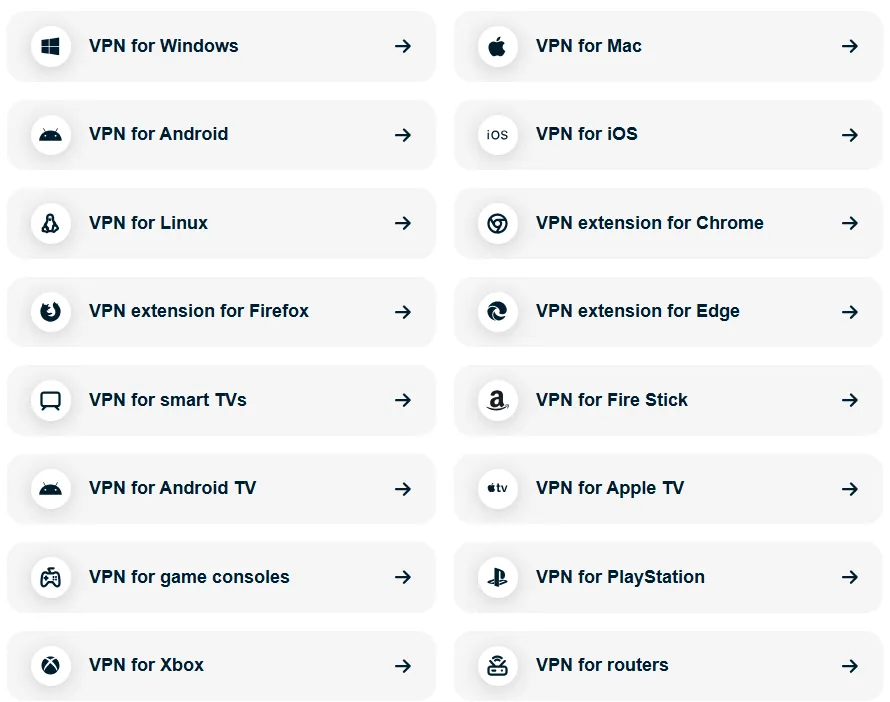Click the game controller icon
The height and width of the screenshot is (702, 890).
pos(50,577)
